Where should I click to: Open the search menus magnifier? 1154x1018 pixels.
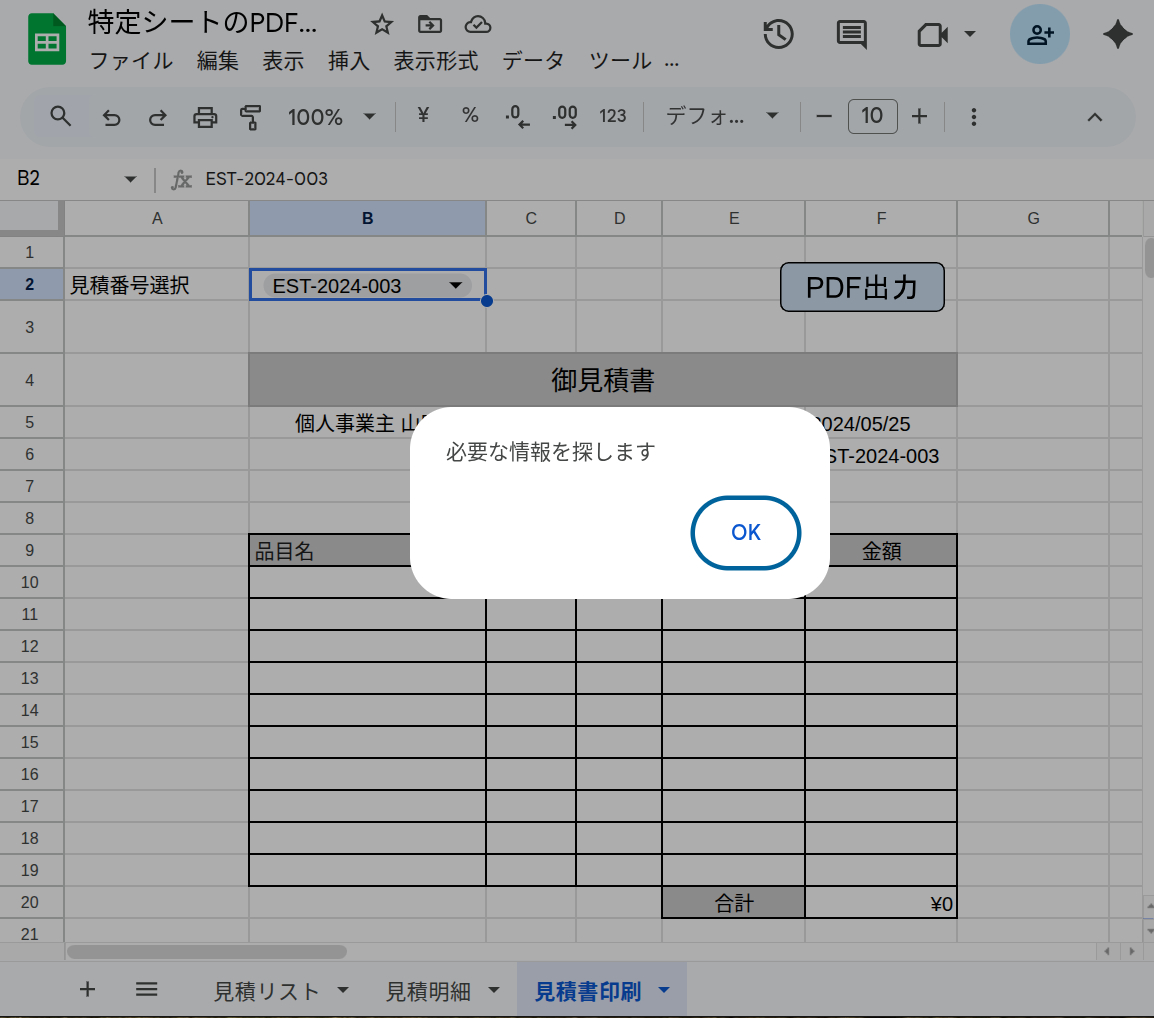click(x=60, y=116)
